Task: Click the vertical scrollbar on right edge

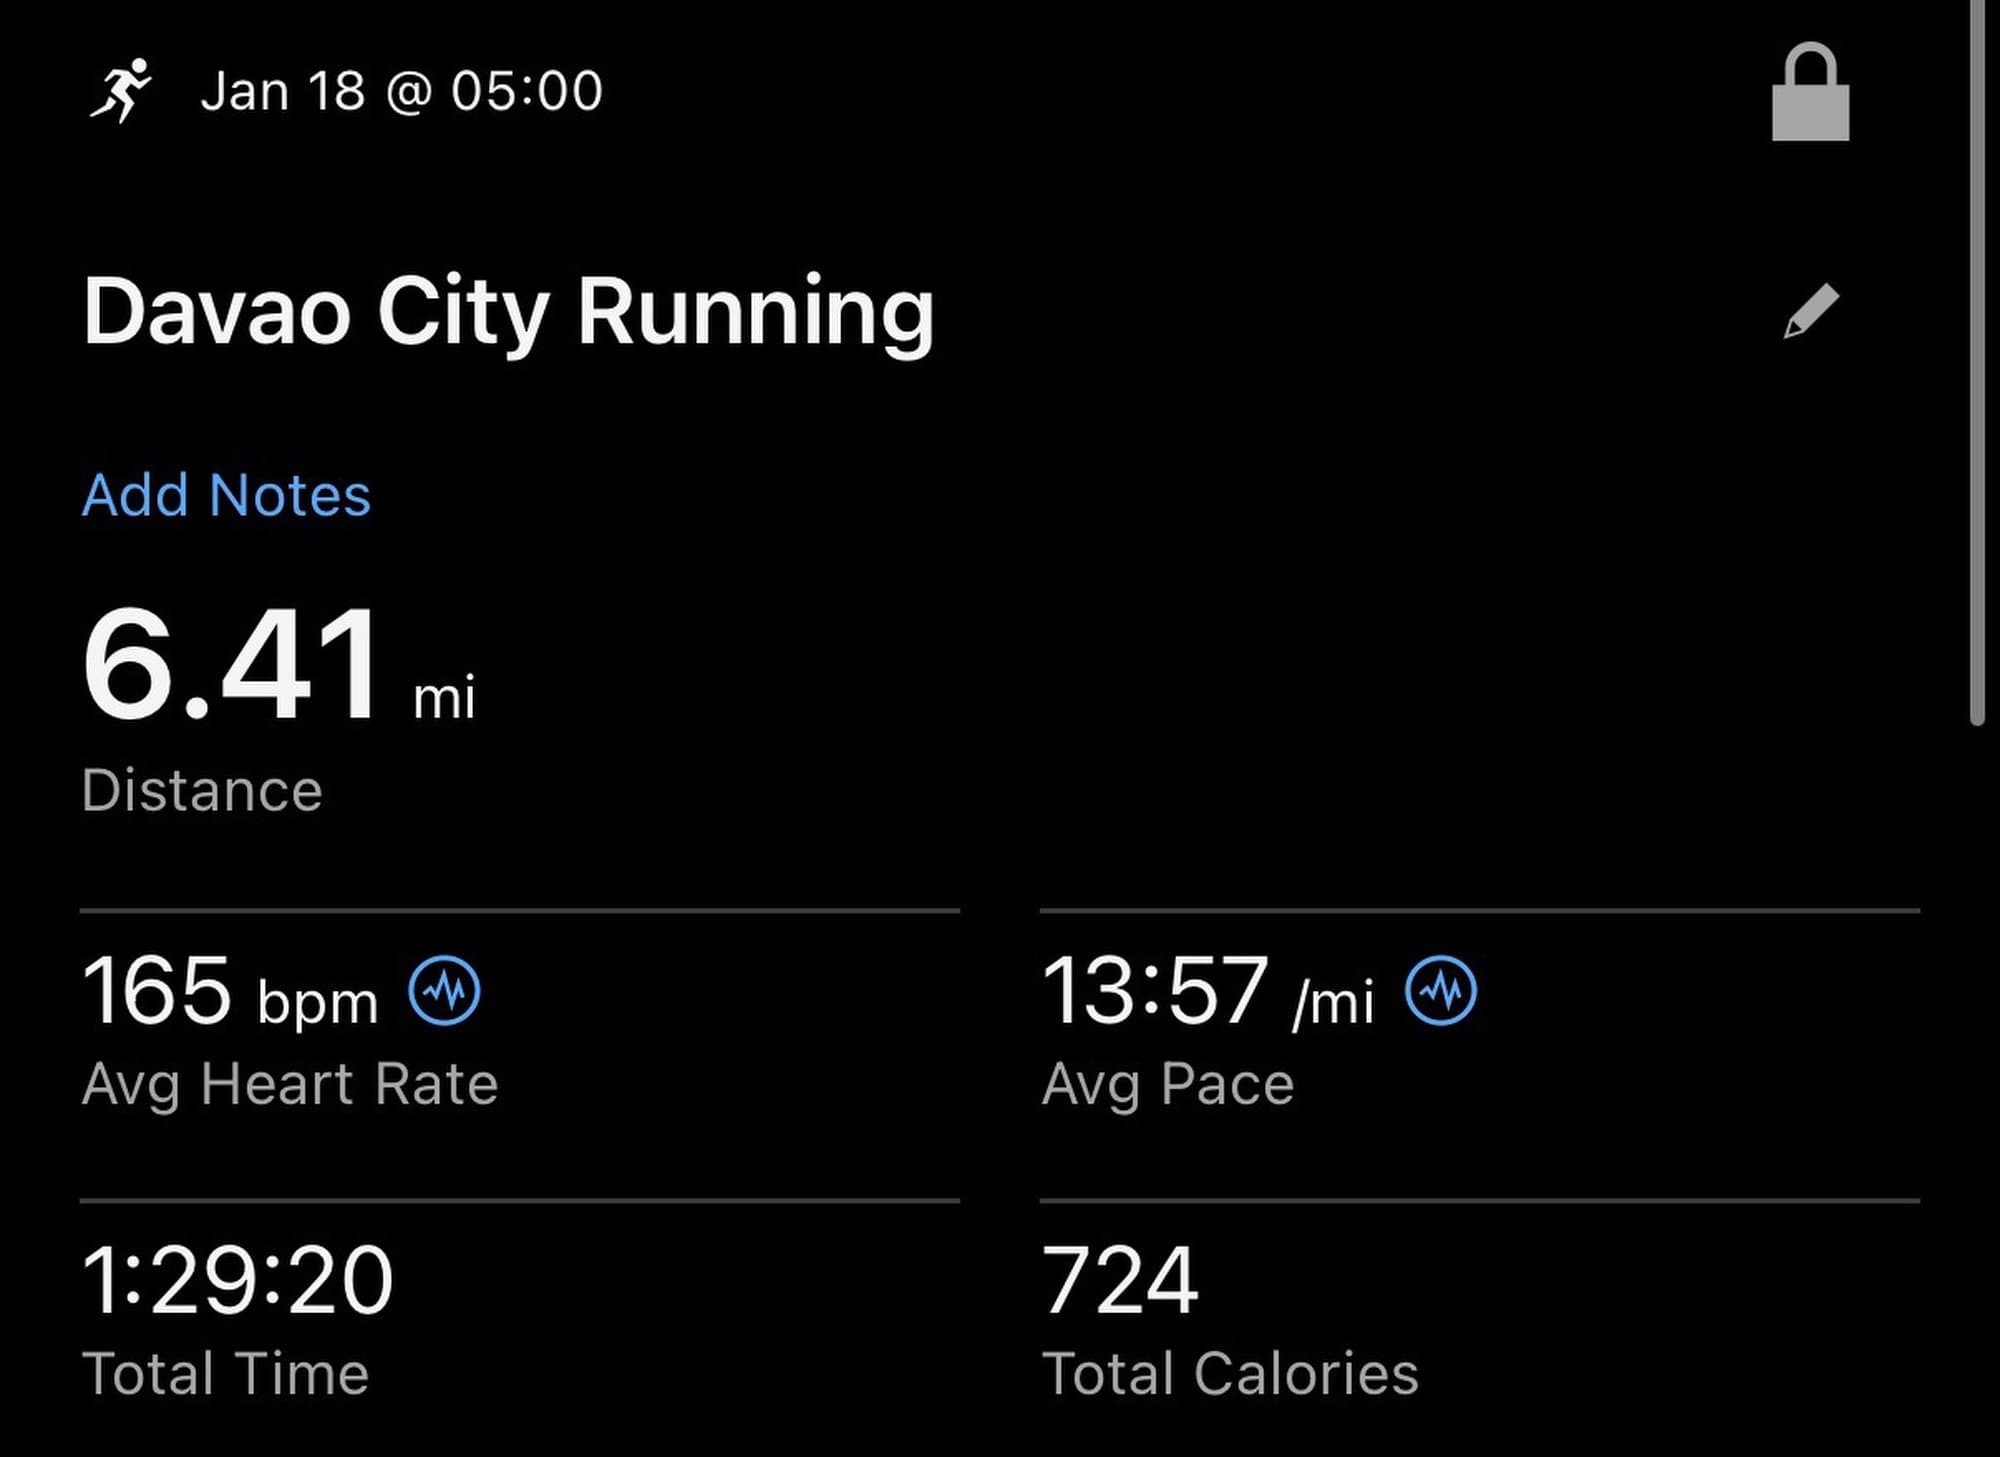Action: coord(1976,360)
